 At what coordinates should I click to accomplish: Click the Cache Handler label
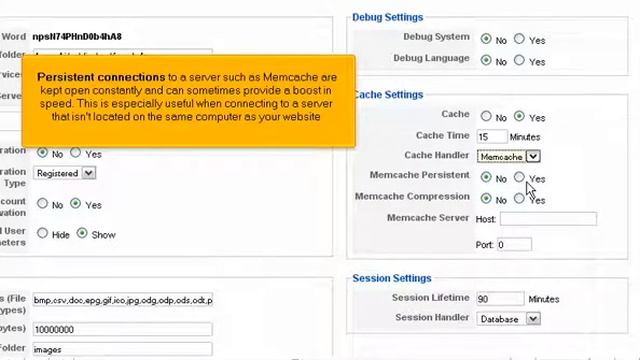click(437, 155)
